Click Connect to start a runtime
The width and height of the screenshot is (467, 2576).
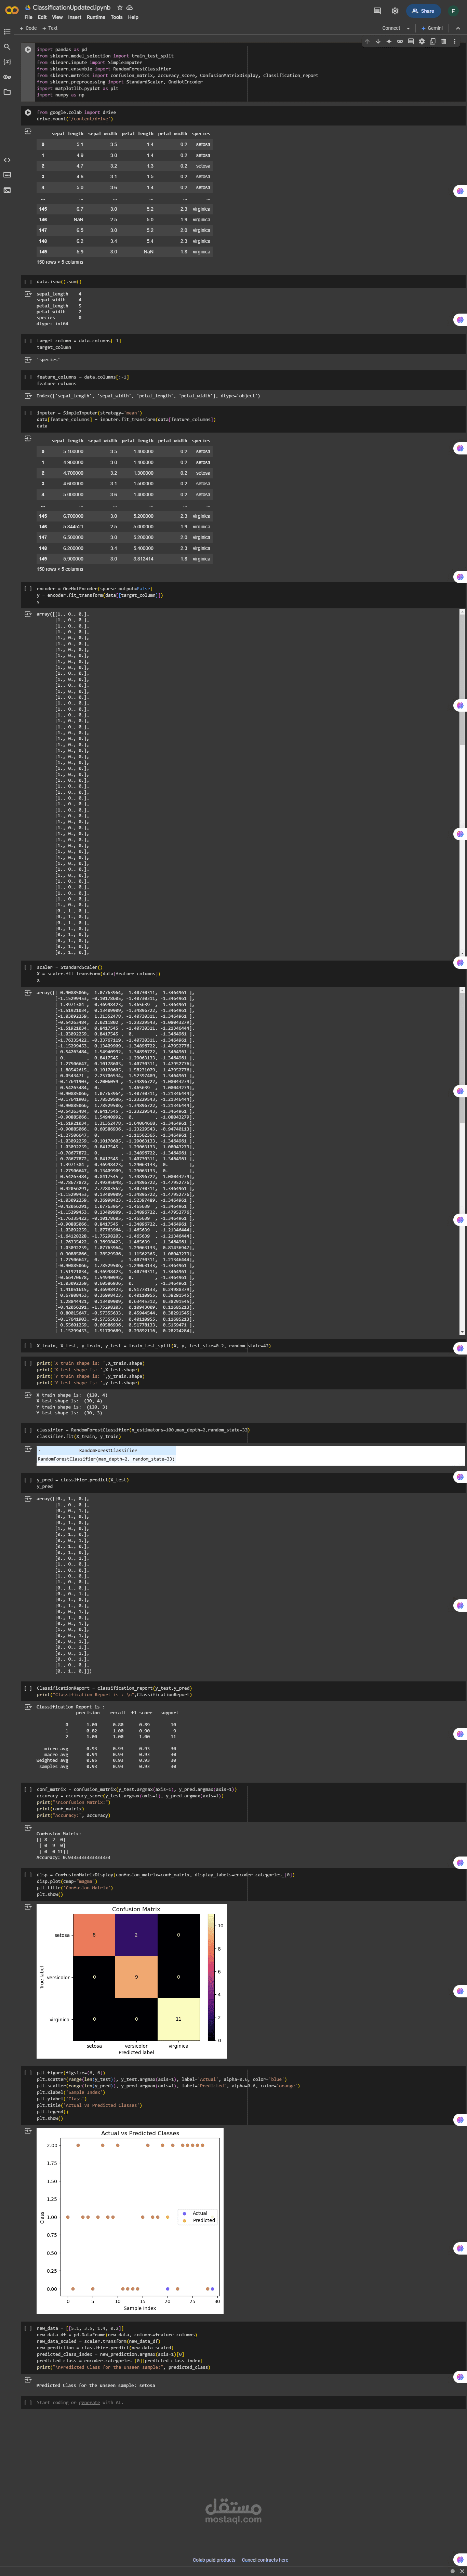coord(391,28)
